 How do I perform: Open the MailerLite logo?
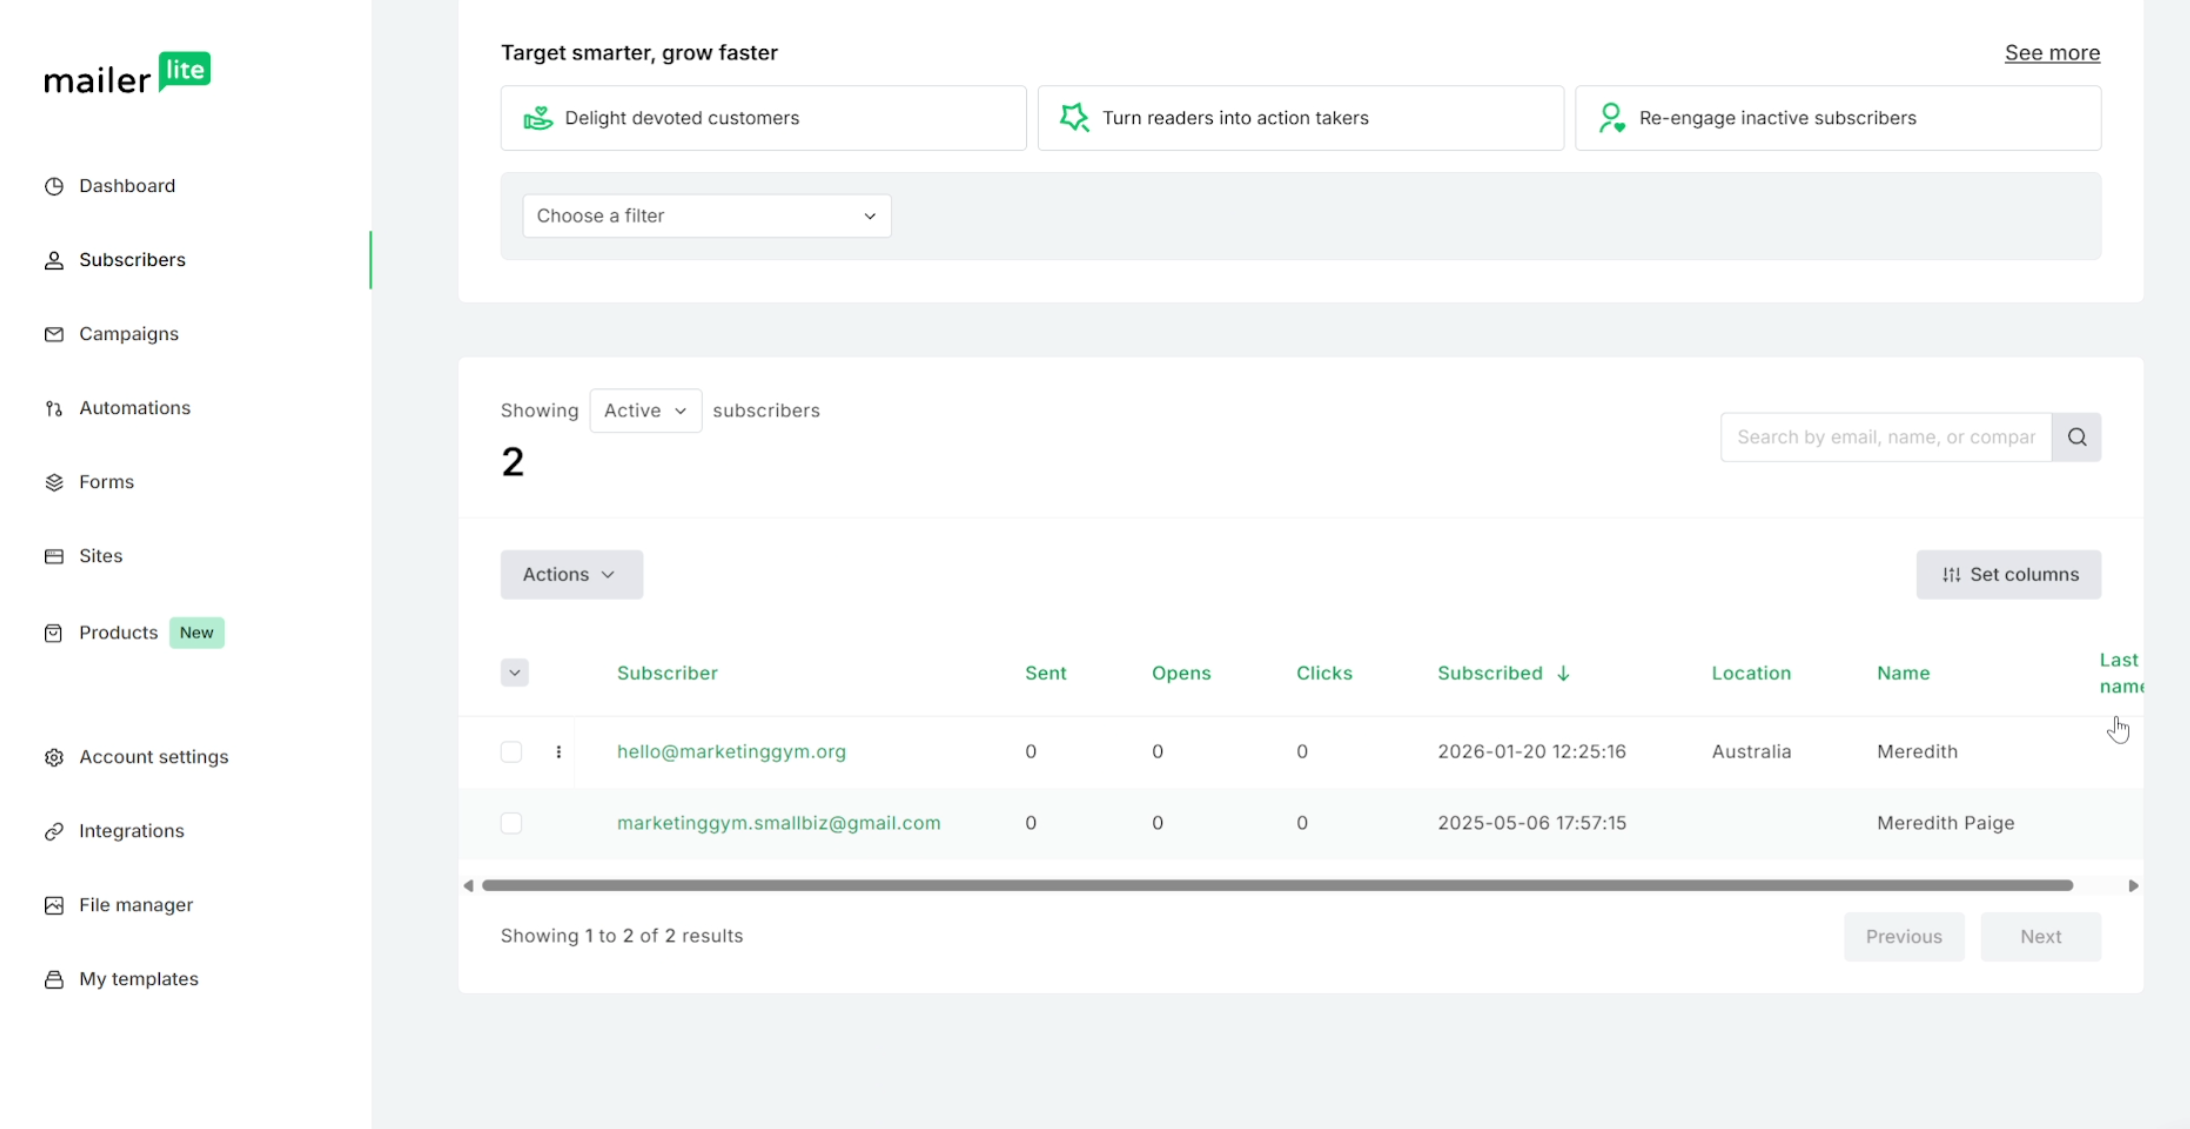coord(127,72)
